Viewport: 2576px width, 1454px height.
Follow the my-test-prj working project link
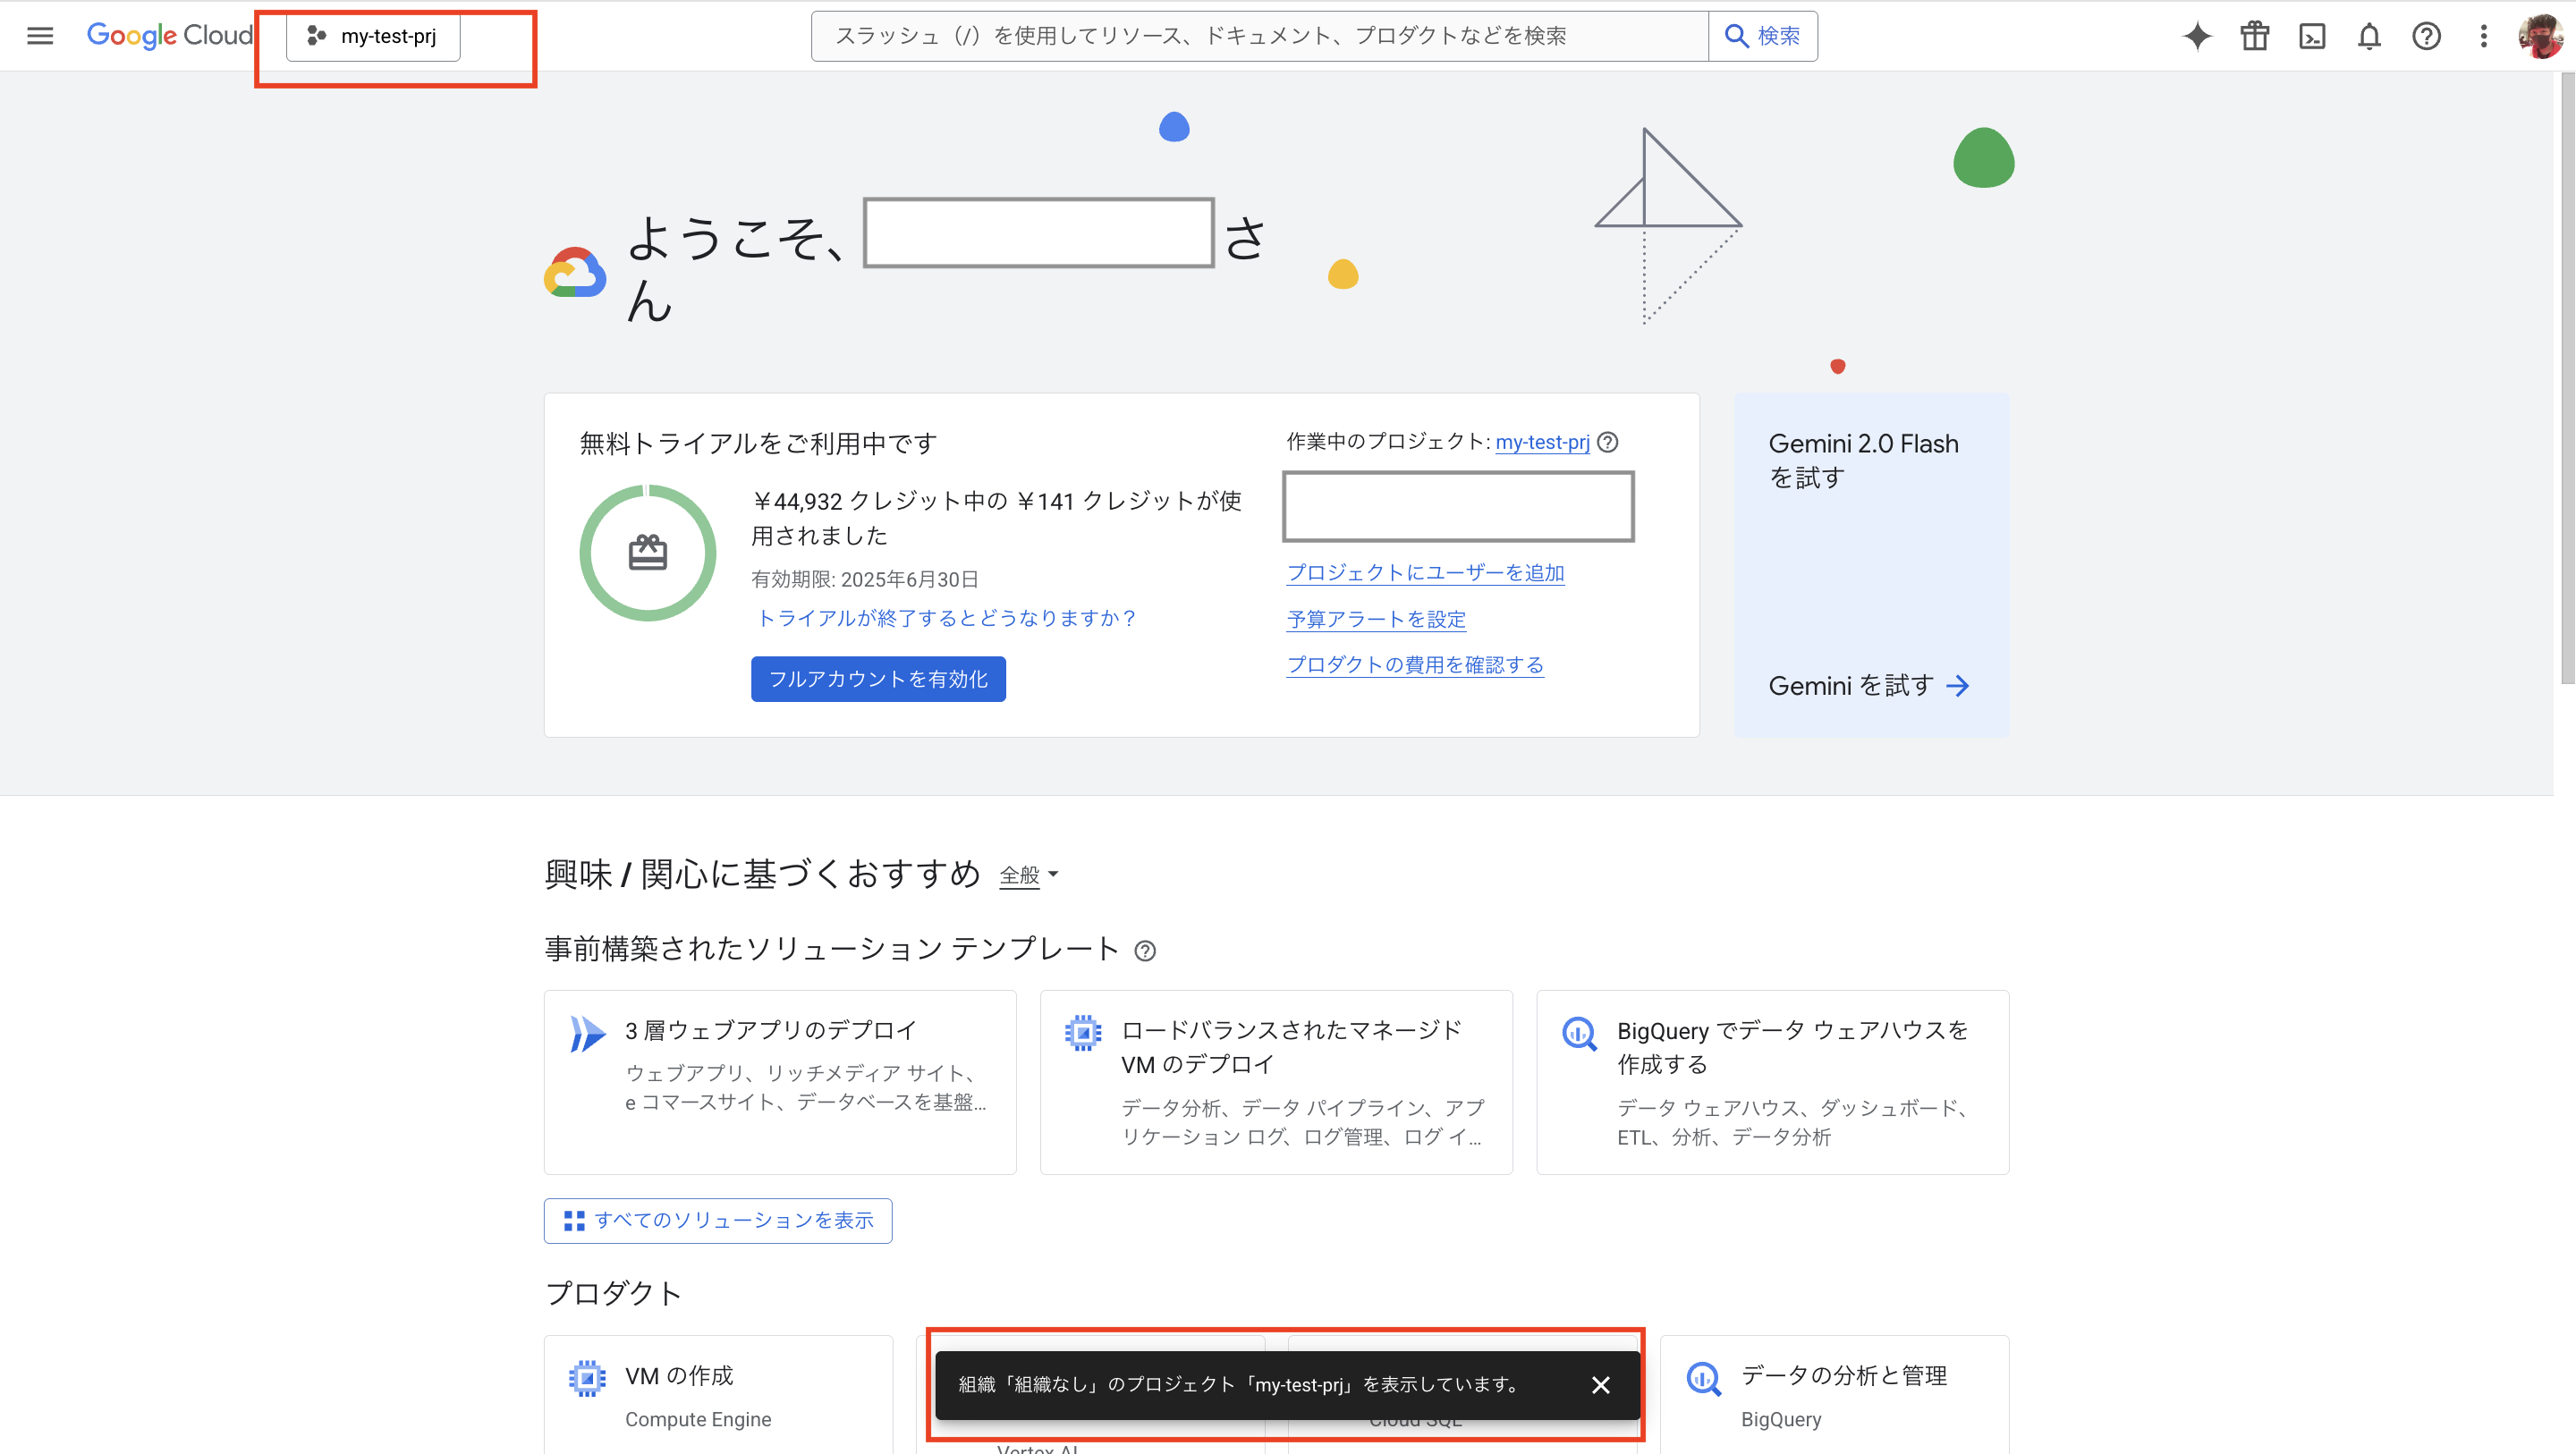(1542, 443)
